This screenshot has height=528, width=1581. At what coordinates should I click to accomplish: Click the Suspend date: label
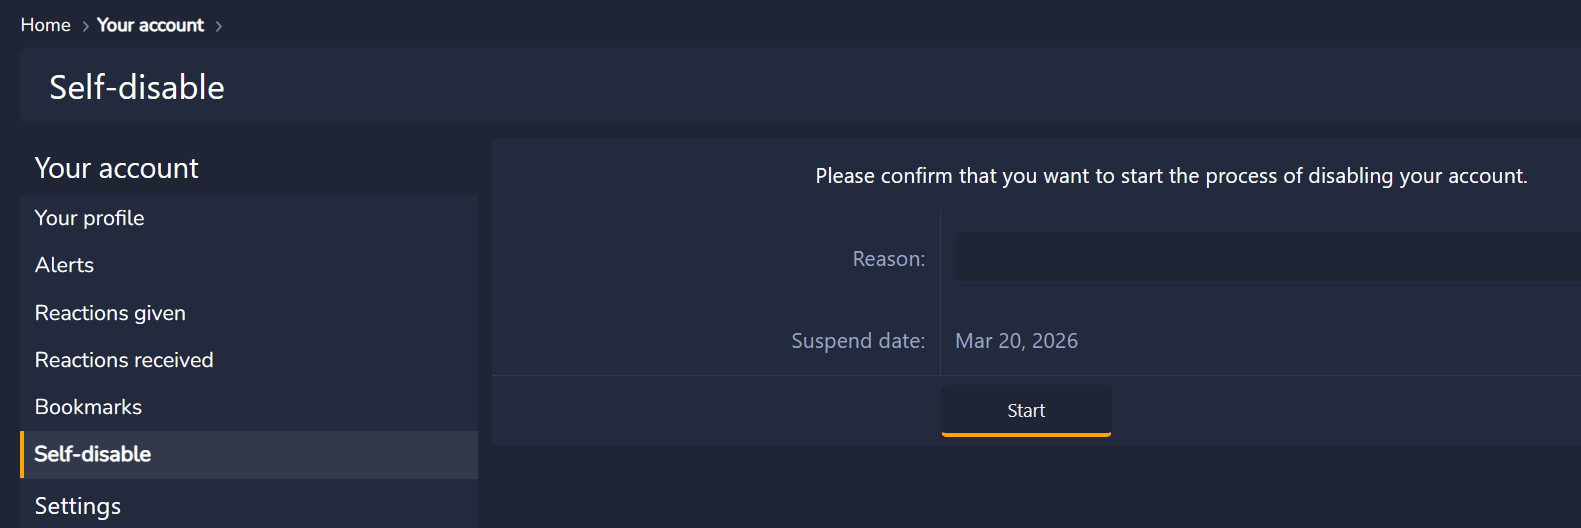point(857,341)
